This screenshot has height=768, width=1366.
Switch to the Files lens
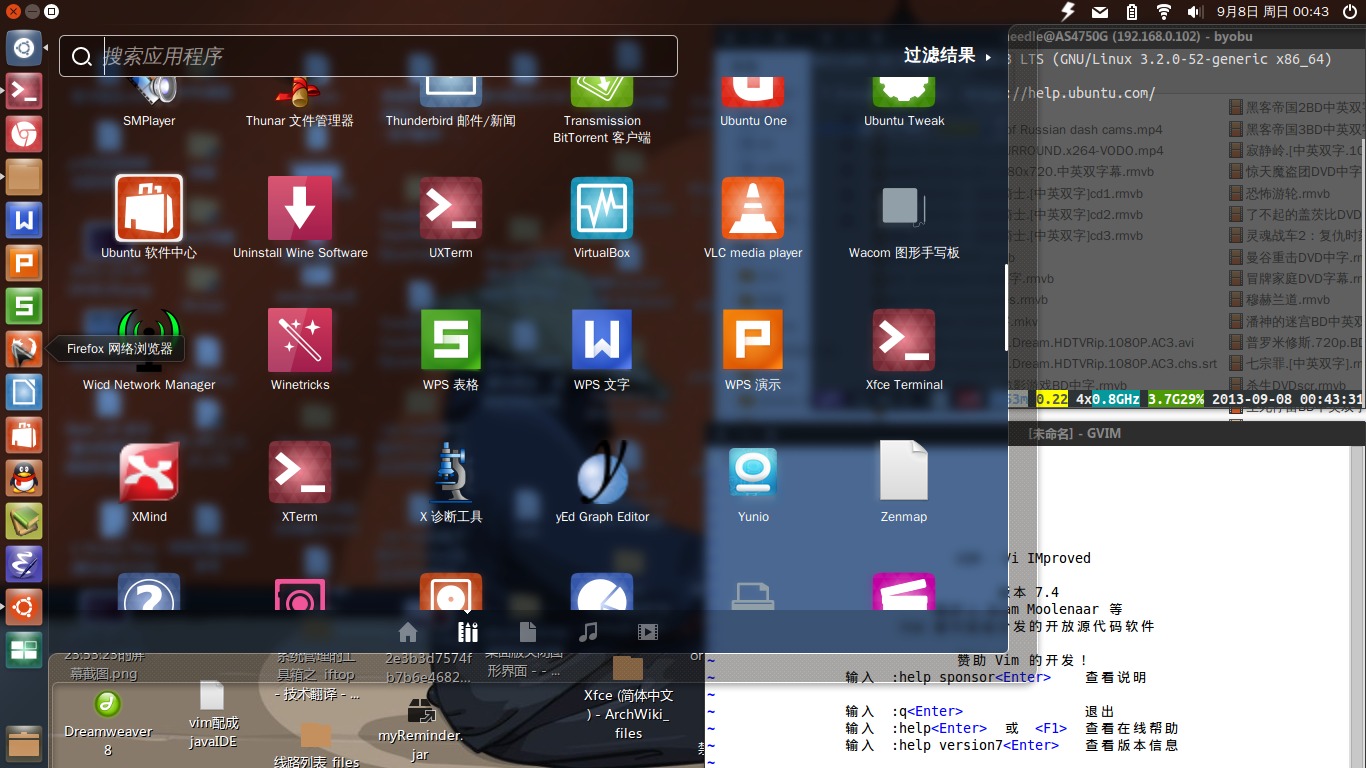[528, 632]
